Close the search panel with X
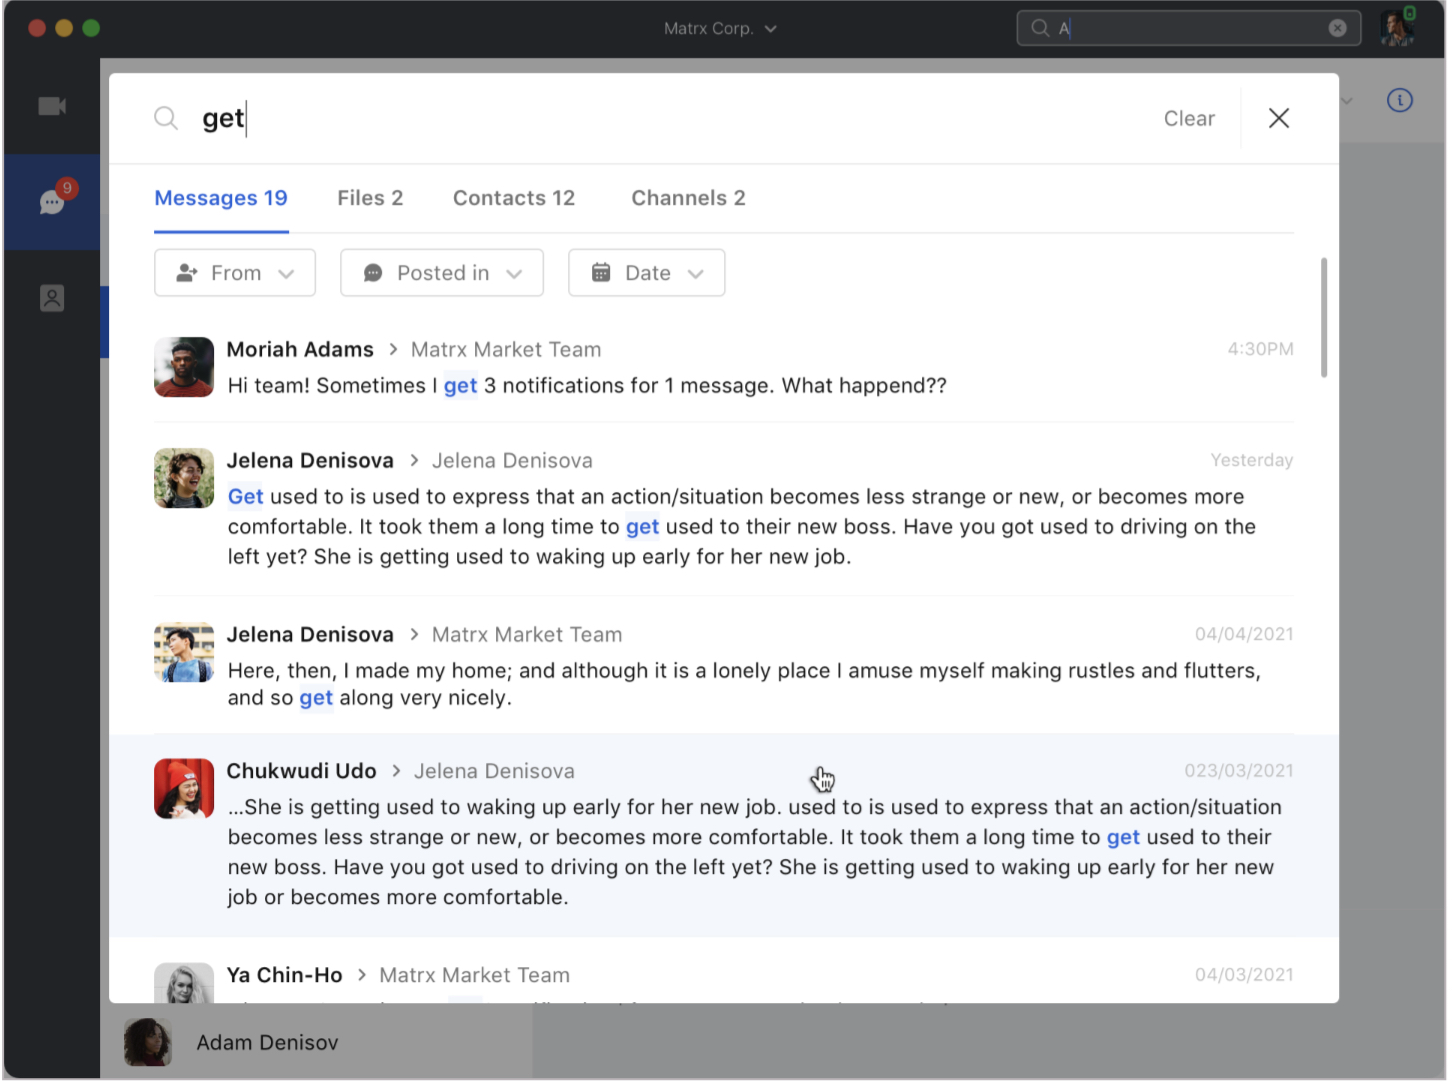 [1278, 118]
